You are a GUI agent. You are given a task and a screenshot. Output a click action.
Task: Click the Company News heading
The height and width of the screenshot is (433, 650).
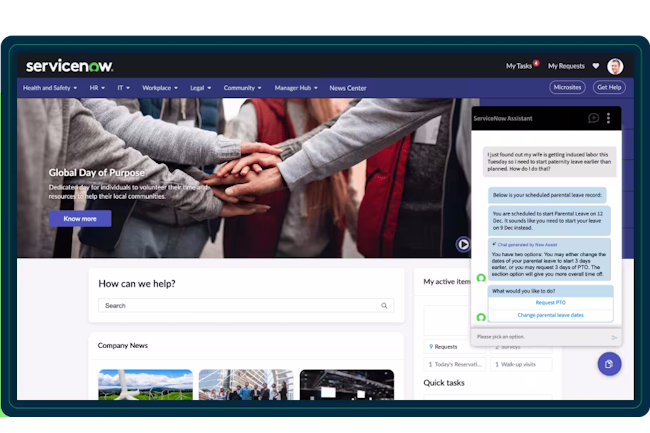tap(123, 345)
